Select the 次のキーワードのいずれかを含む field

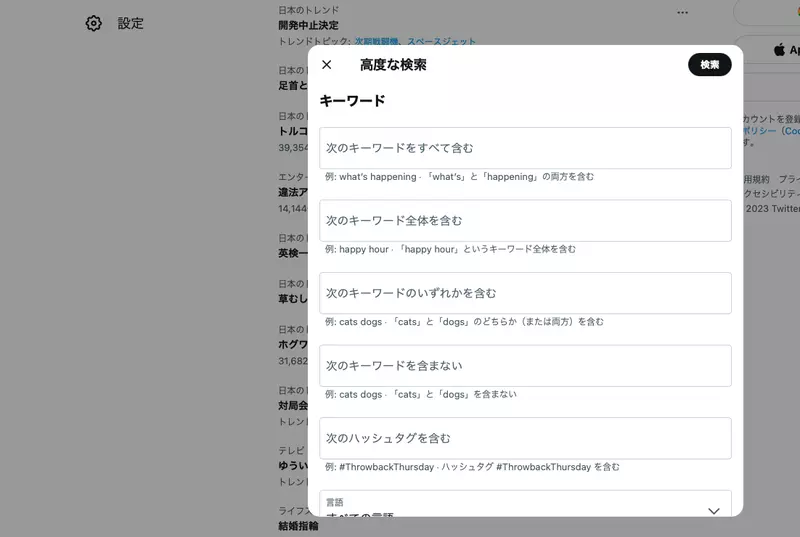point(525,294)
